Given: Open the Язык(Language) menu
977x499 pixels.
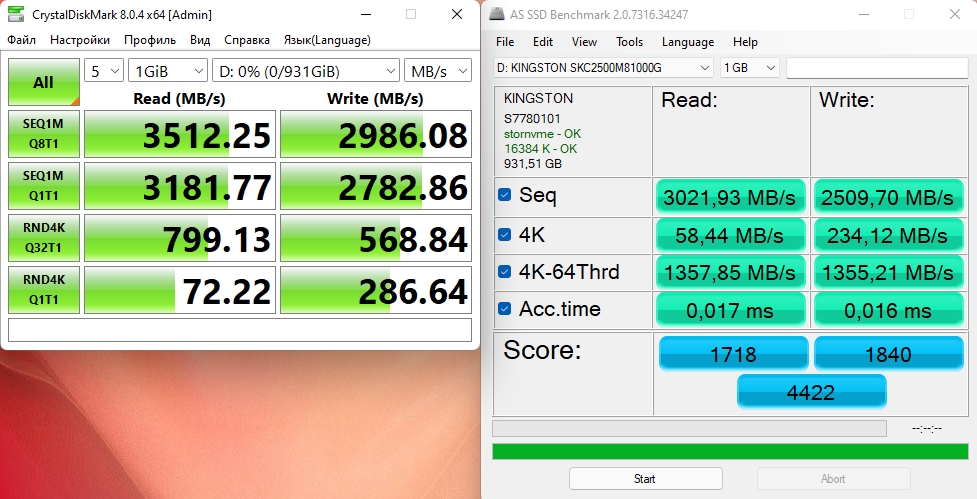Looking at the screenshot, I should [327, 40].
